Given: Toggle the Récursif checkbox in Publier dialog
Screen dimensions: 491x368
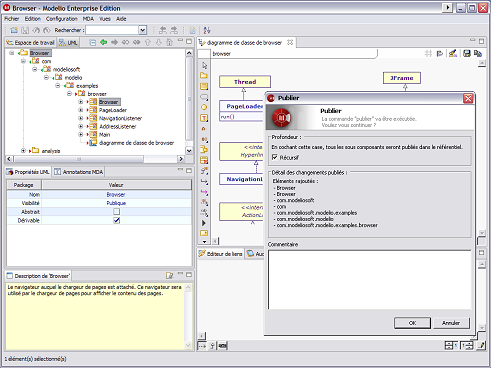Looking at the screenshot, I should point(275,157).
